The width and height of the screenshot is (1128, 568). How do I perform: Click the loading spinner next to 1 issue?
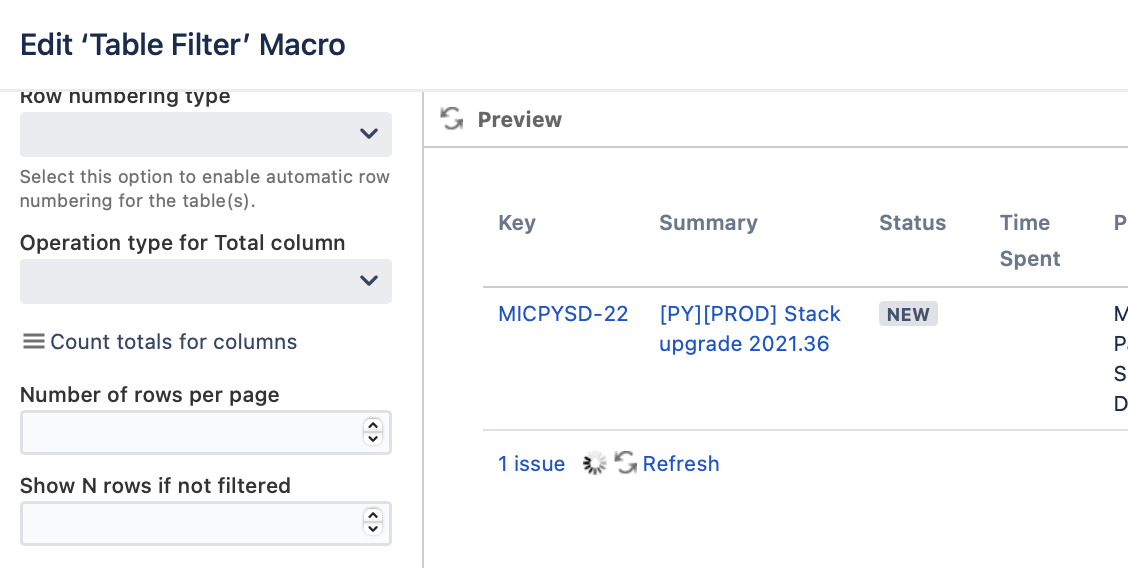coord(594,464)
